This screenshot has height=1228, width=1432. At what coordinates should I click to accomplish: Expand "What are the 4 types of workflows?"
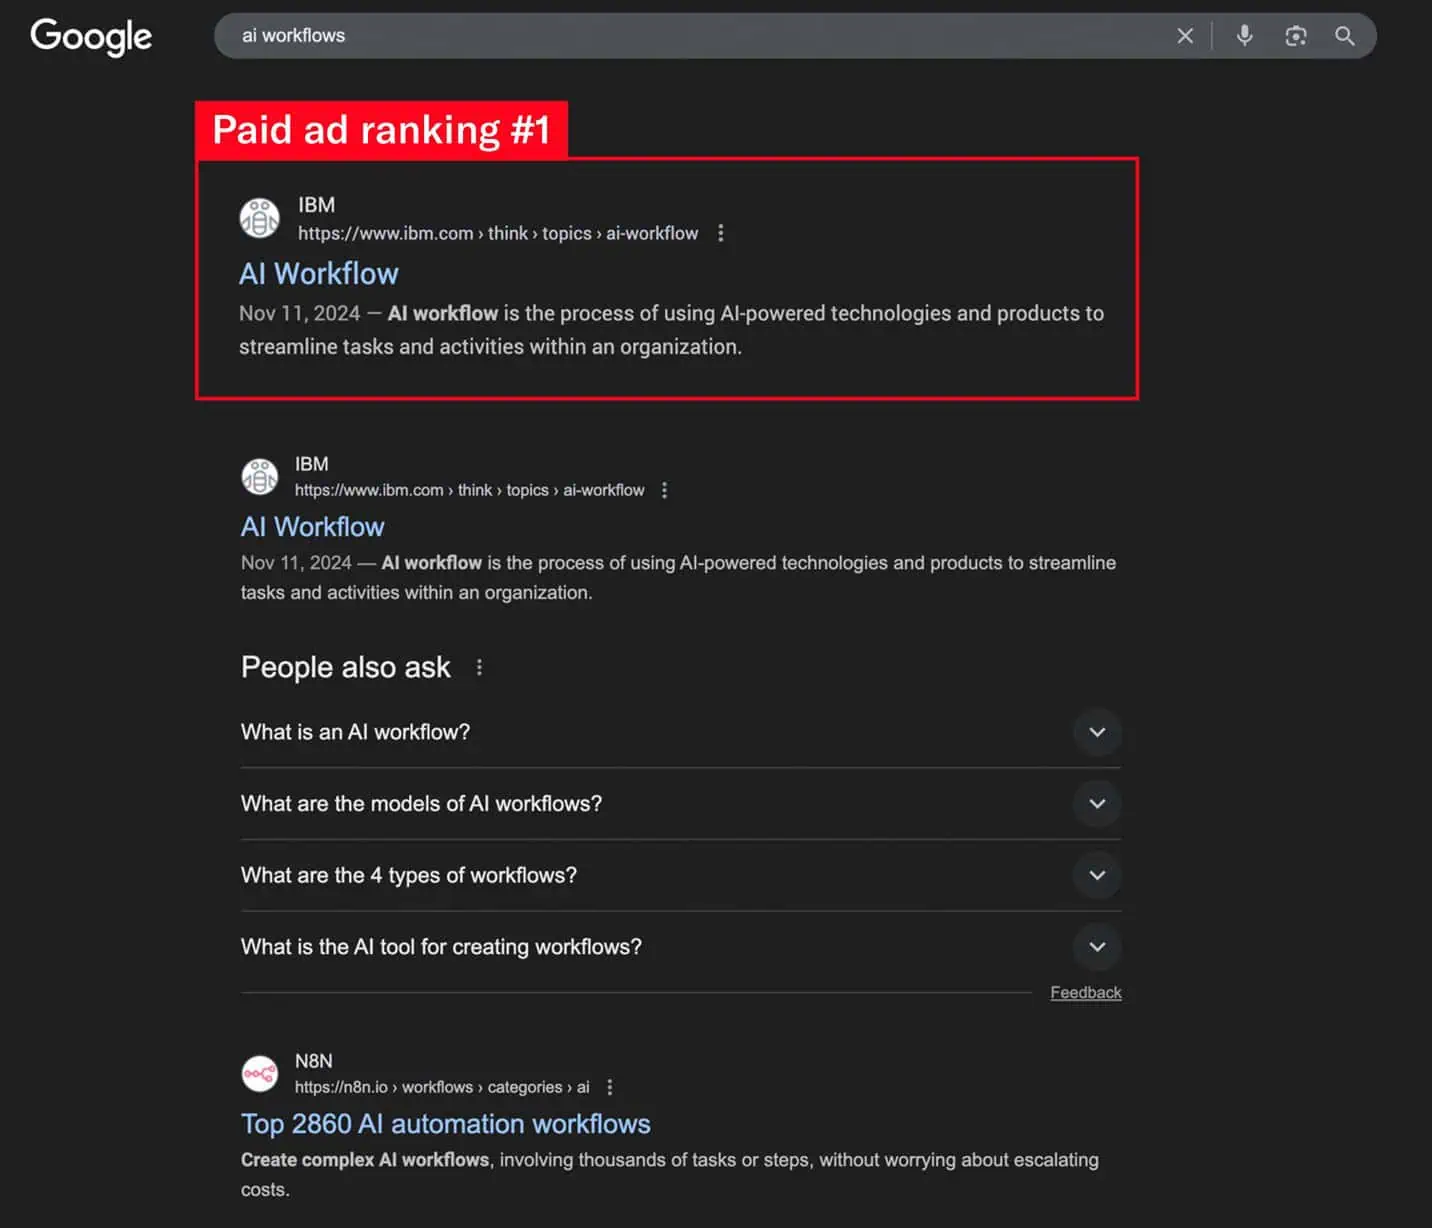(x=681, y=875)
